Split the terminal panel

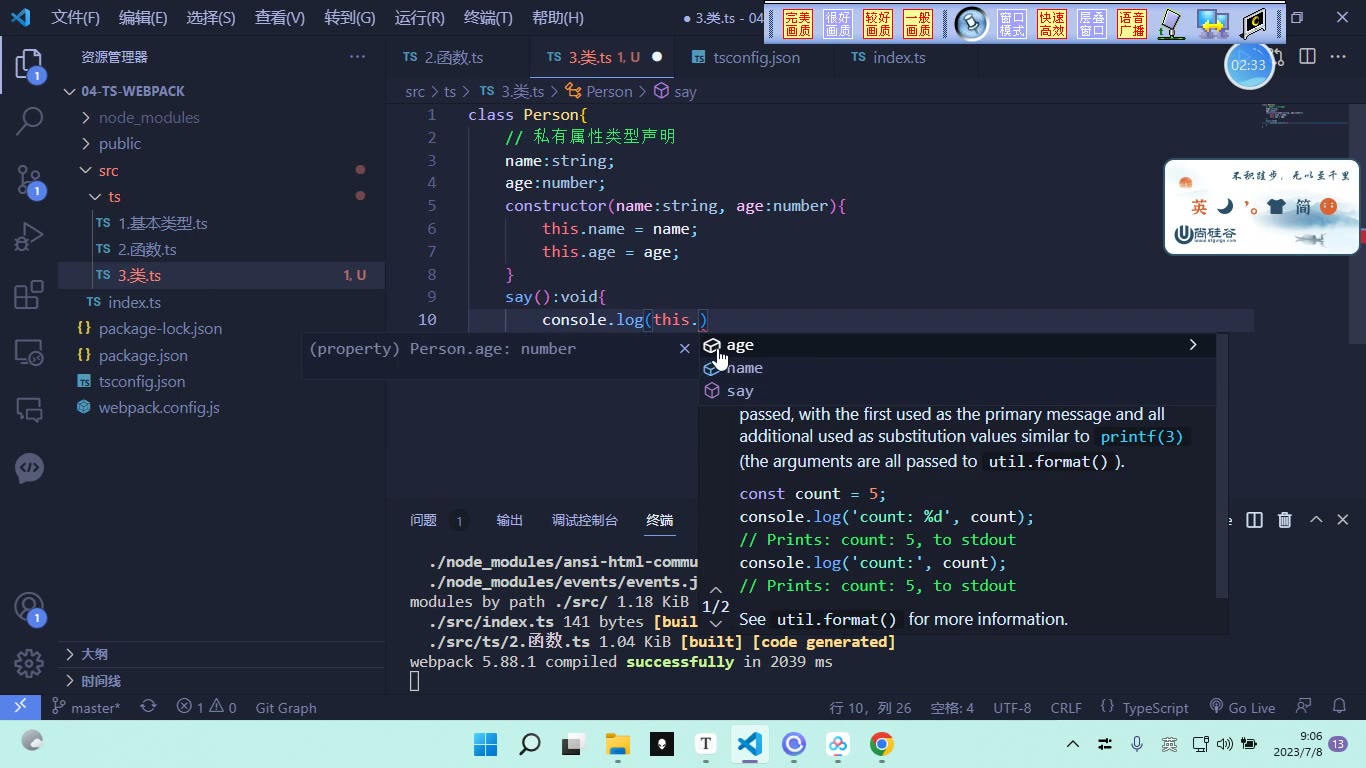(1255, 520)
